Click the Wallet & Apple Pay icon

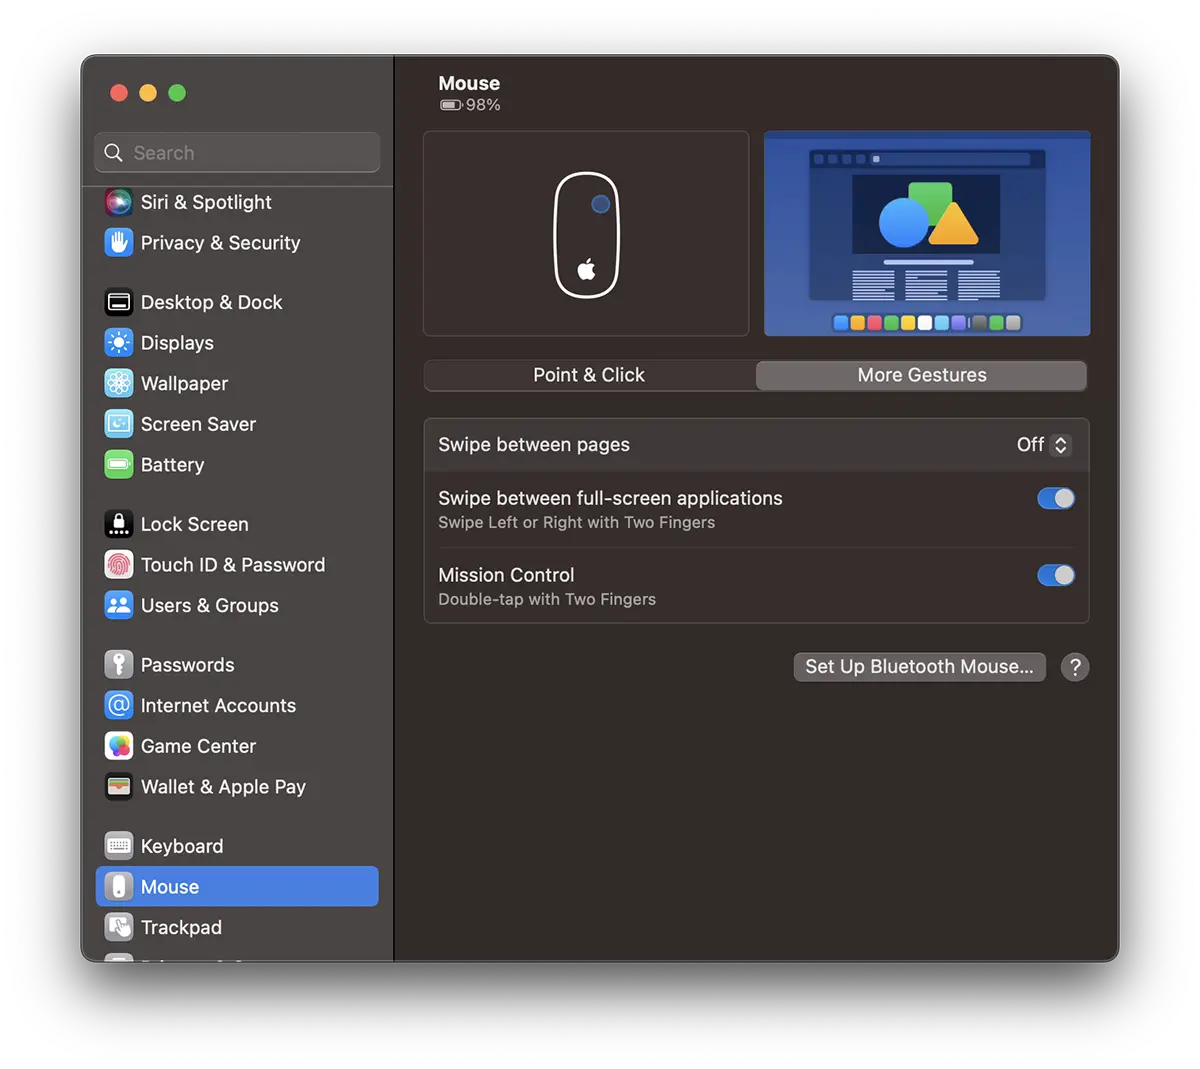pos(119,787)
